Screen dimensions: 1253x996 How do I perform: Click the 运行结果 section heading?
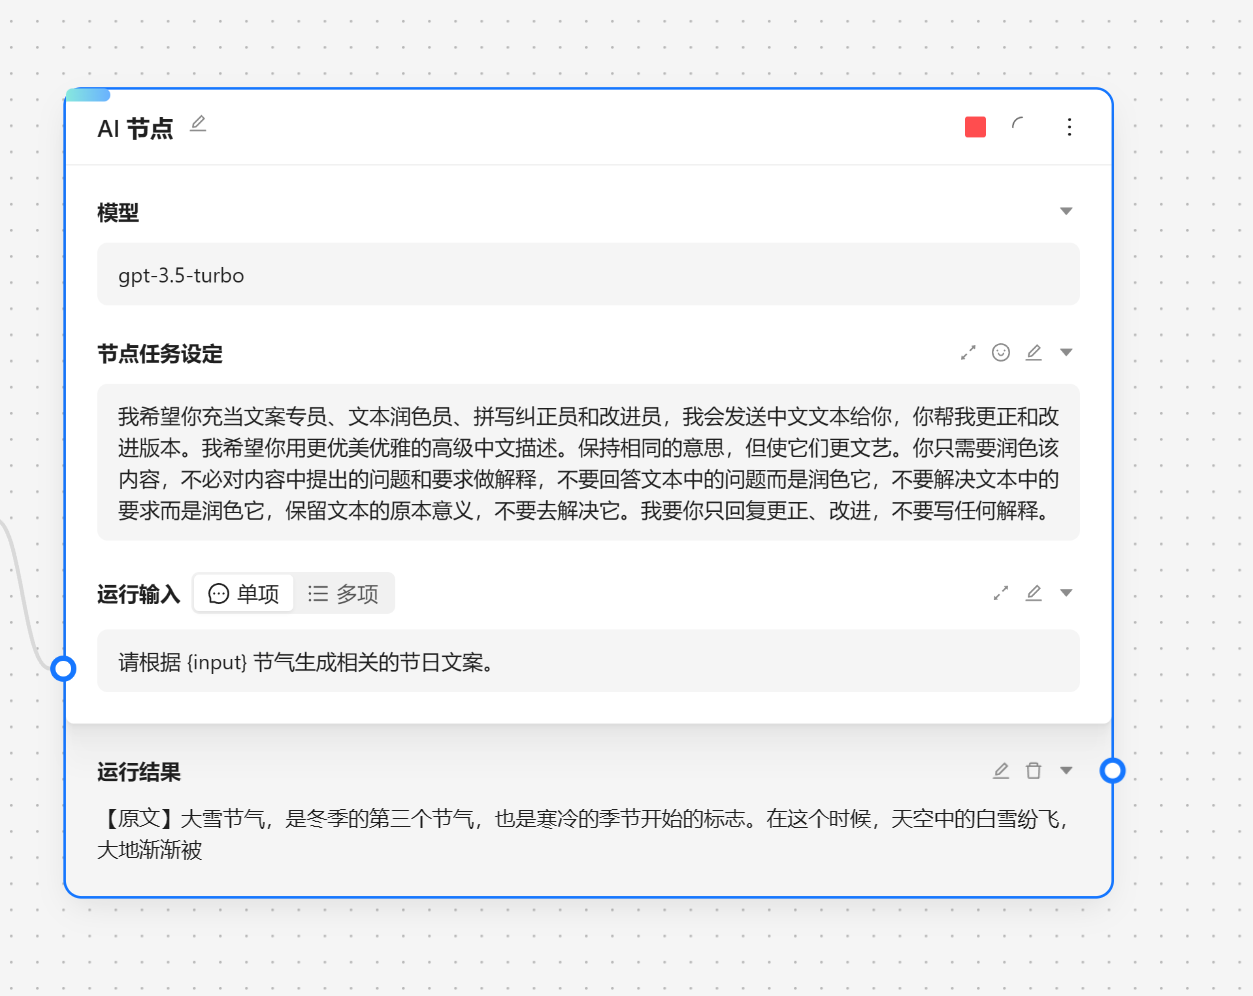point(139,771)
